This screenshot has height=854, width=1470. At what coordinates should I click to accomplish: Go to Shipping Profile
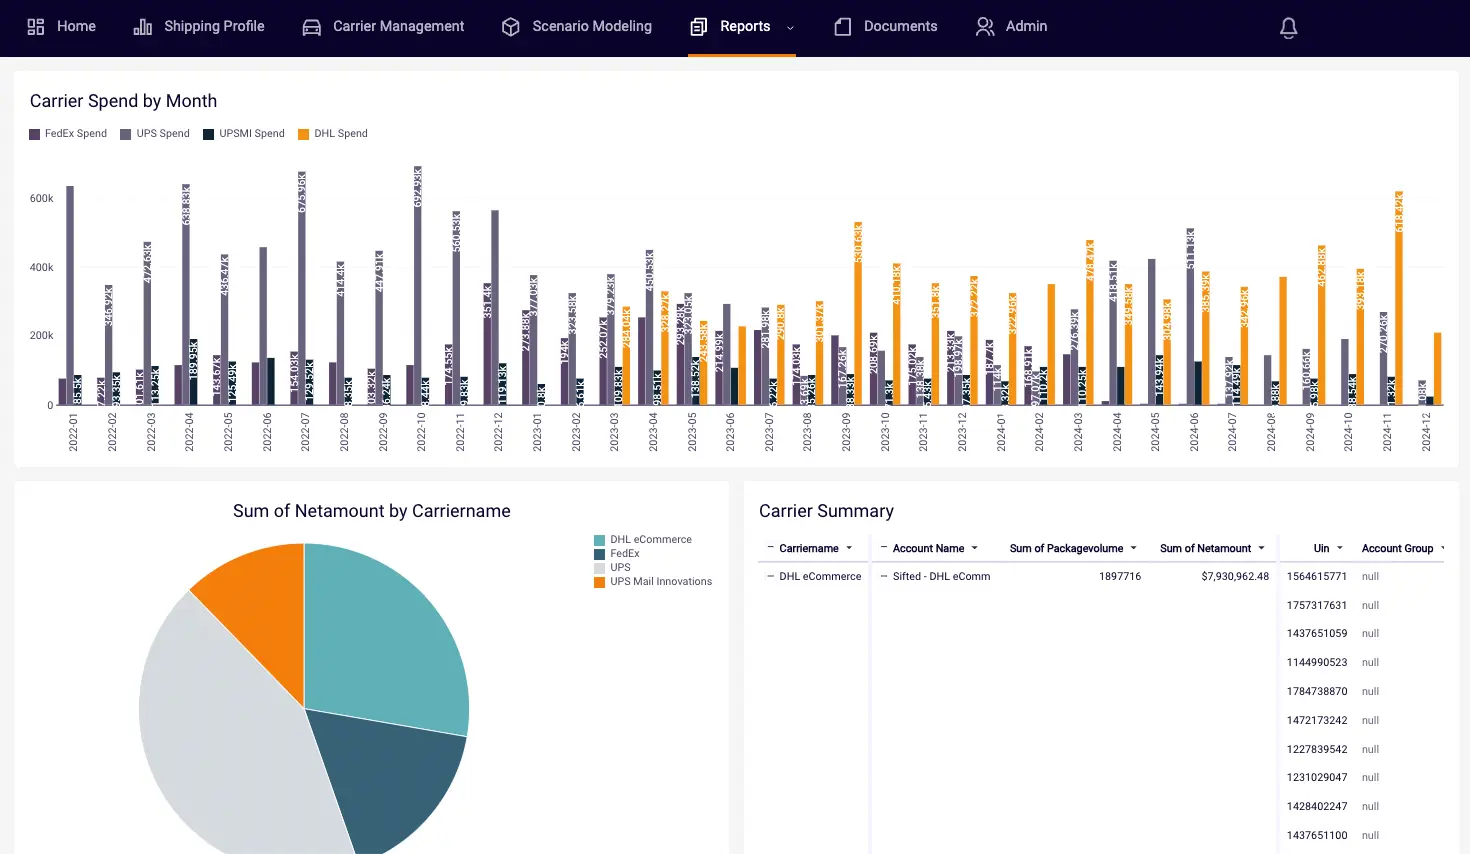(x=214, y=26)
